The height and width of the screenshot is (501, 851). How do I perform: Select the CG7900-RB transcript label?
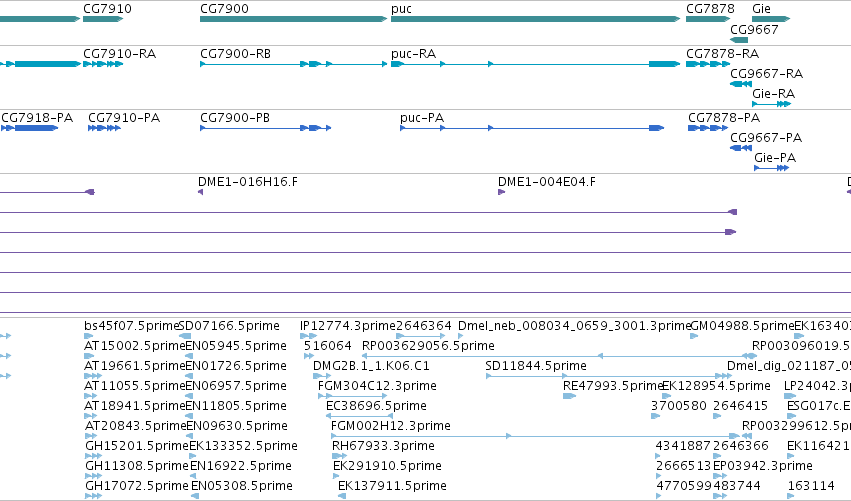coord(236,54)
